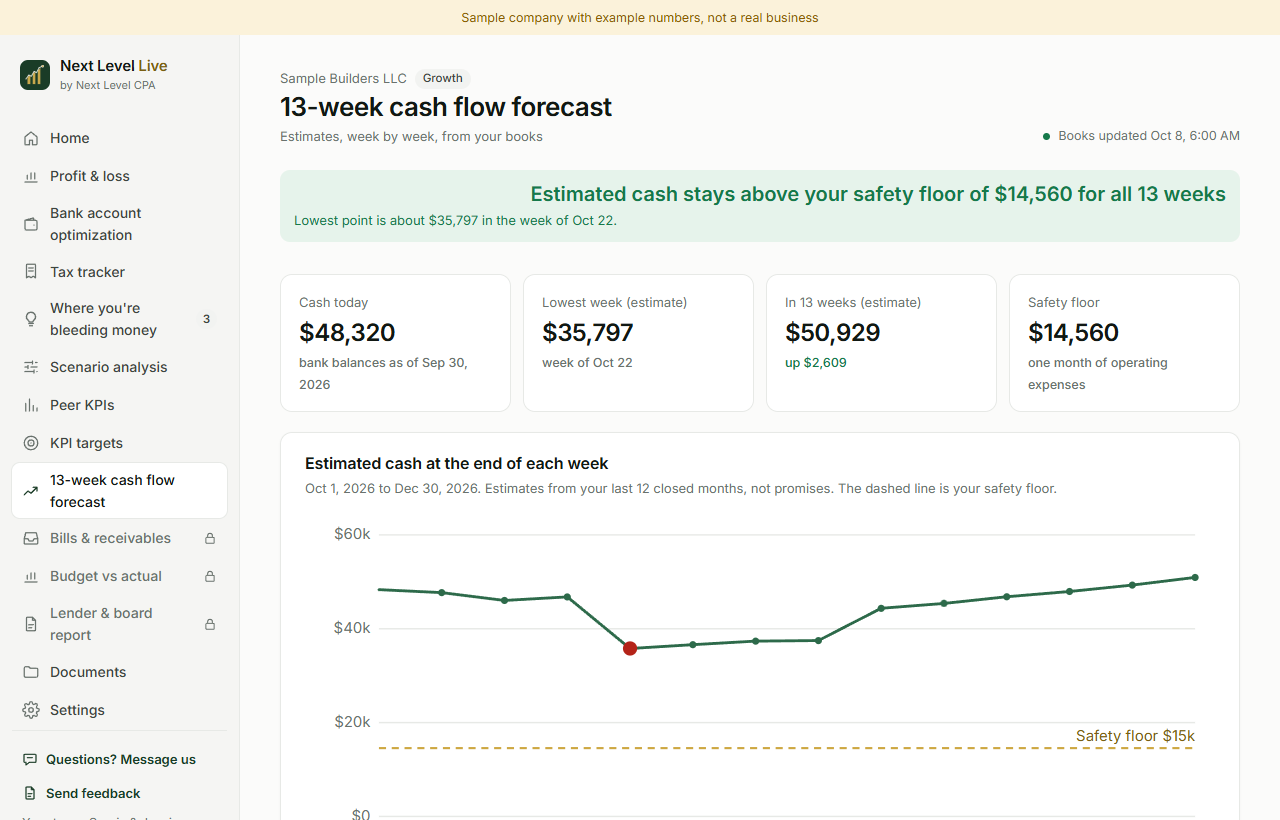Click the Scenario analysis sliders icon
Screen dimensions: 1280x820
click(x=31, y=367)
